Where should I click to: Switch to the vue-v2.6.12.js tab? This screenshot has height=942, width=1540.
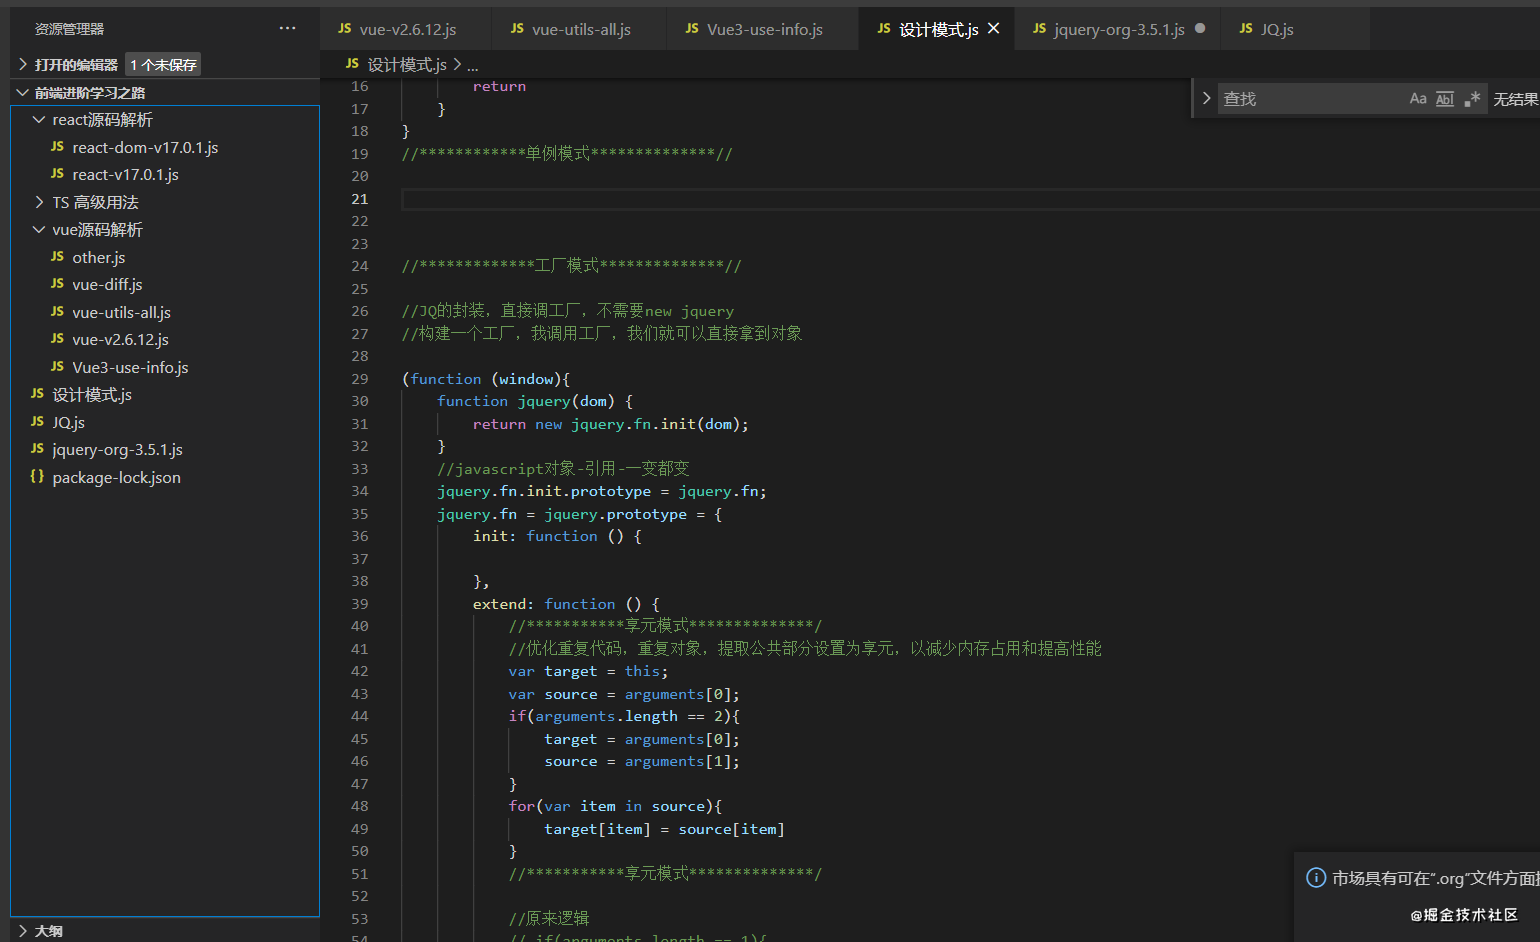pyautogui.click(x=407, y=29)
